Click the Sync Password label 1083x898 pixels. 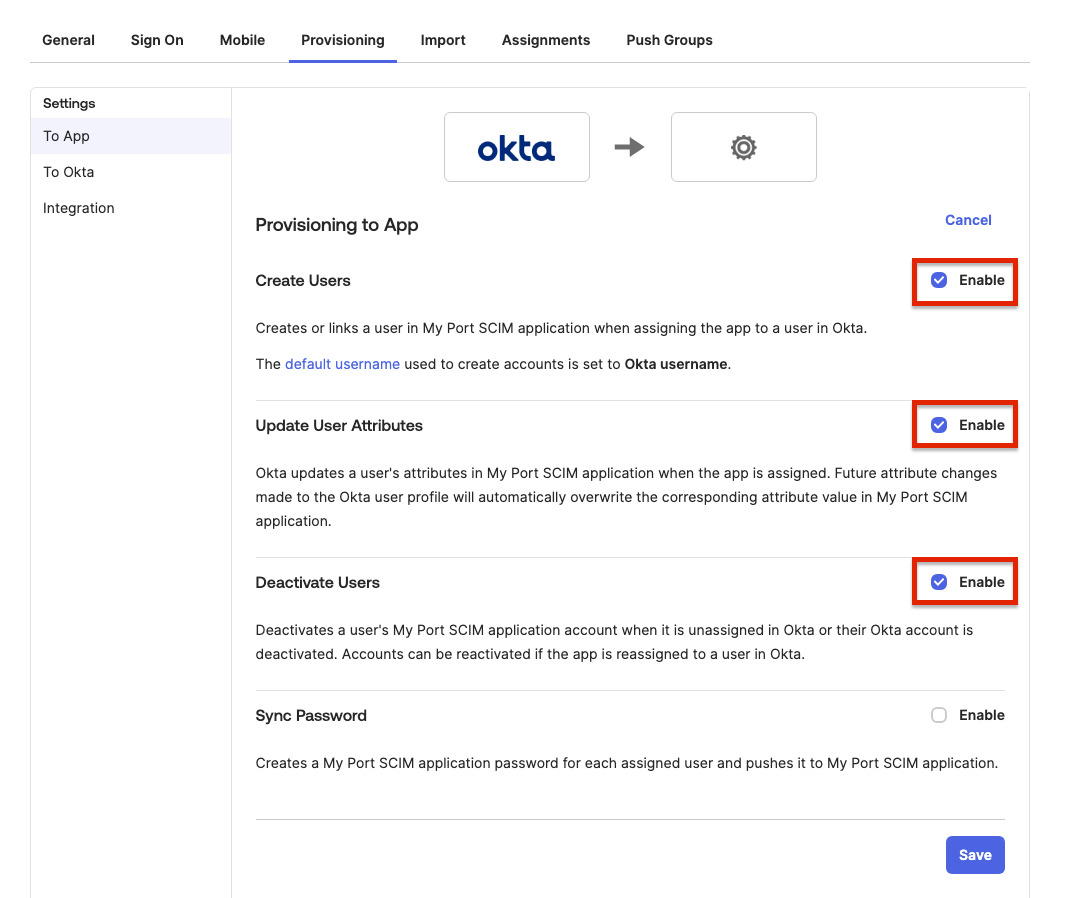pyautogui.click(x=311, y=716)
